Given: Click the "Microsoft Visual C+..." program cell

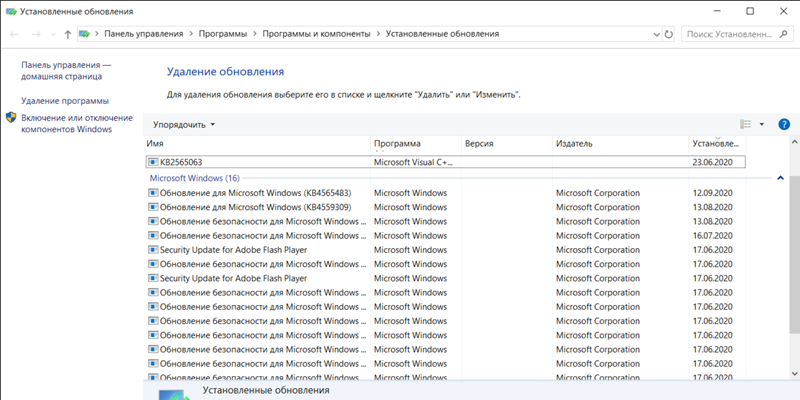Looking at the screenshot, I should point(414,162).
